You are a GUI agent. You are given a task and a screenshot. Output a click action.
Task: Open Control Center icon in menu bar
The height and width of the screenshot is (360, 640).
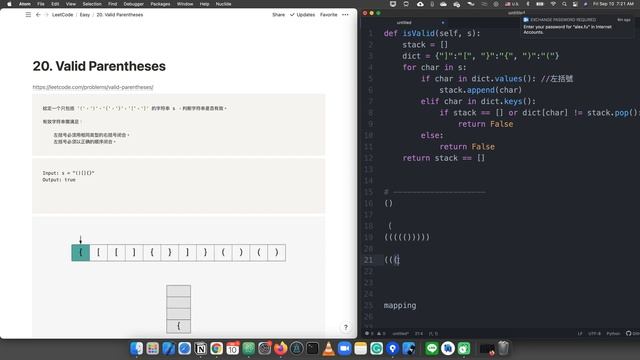pyautogui.click(x=575, y=4)
